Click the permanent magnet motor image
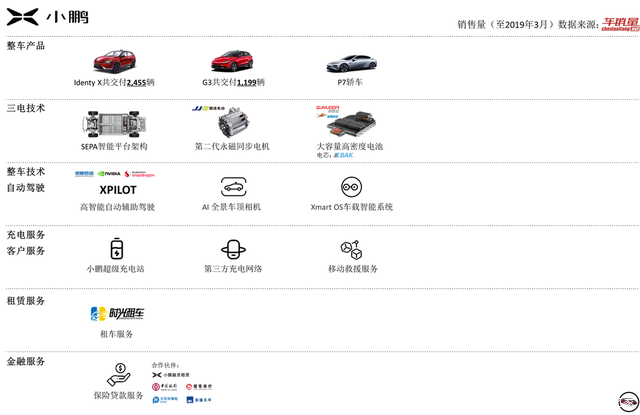 [236, 124]
